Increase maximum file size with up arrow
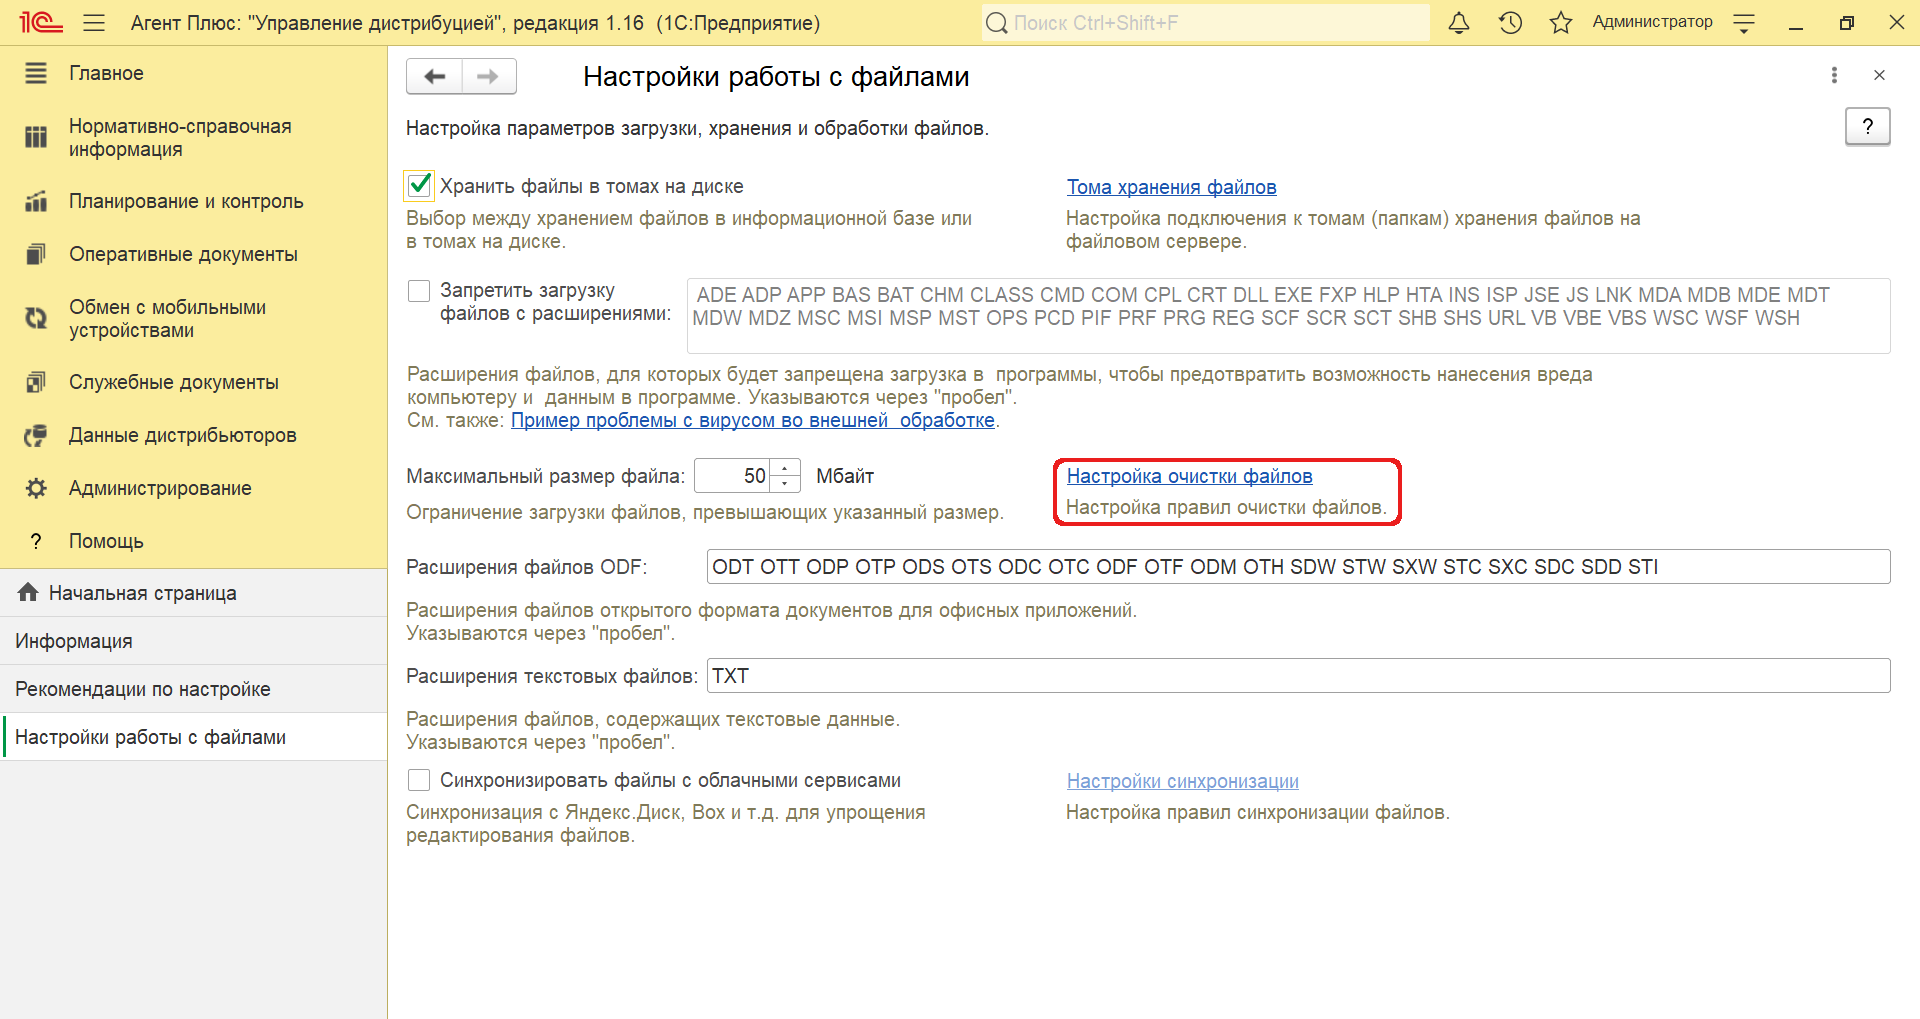1920x1019 pixels. [785, 468]
